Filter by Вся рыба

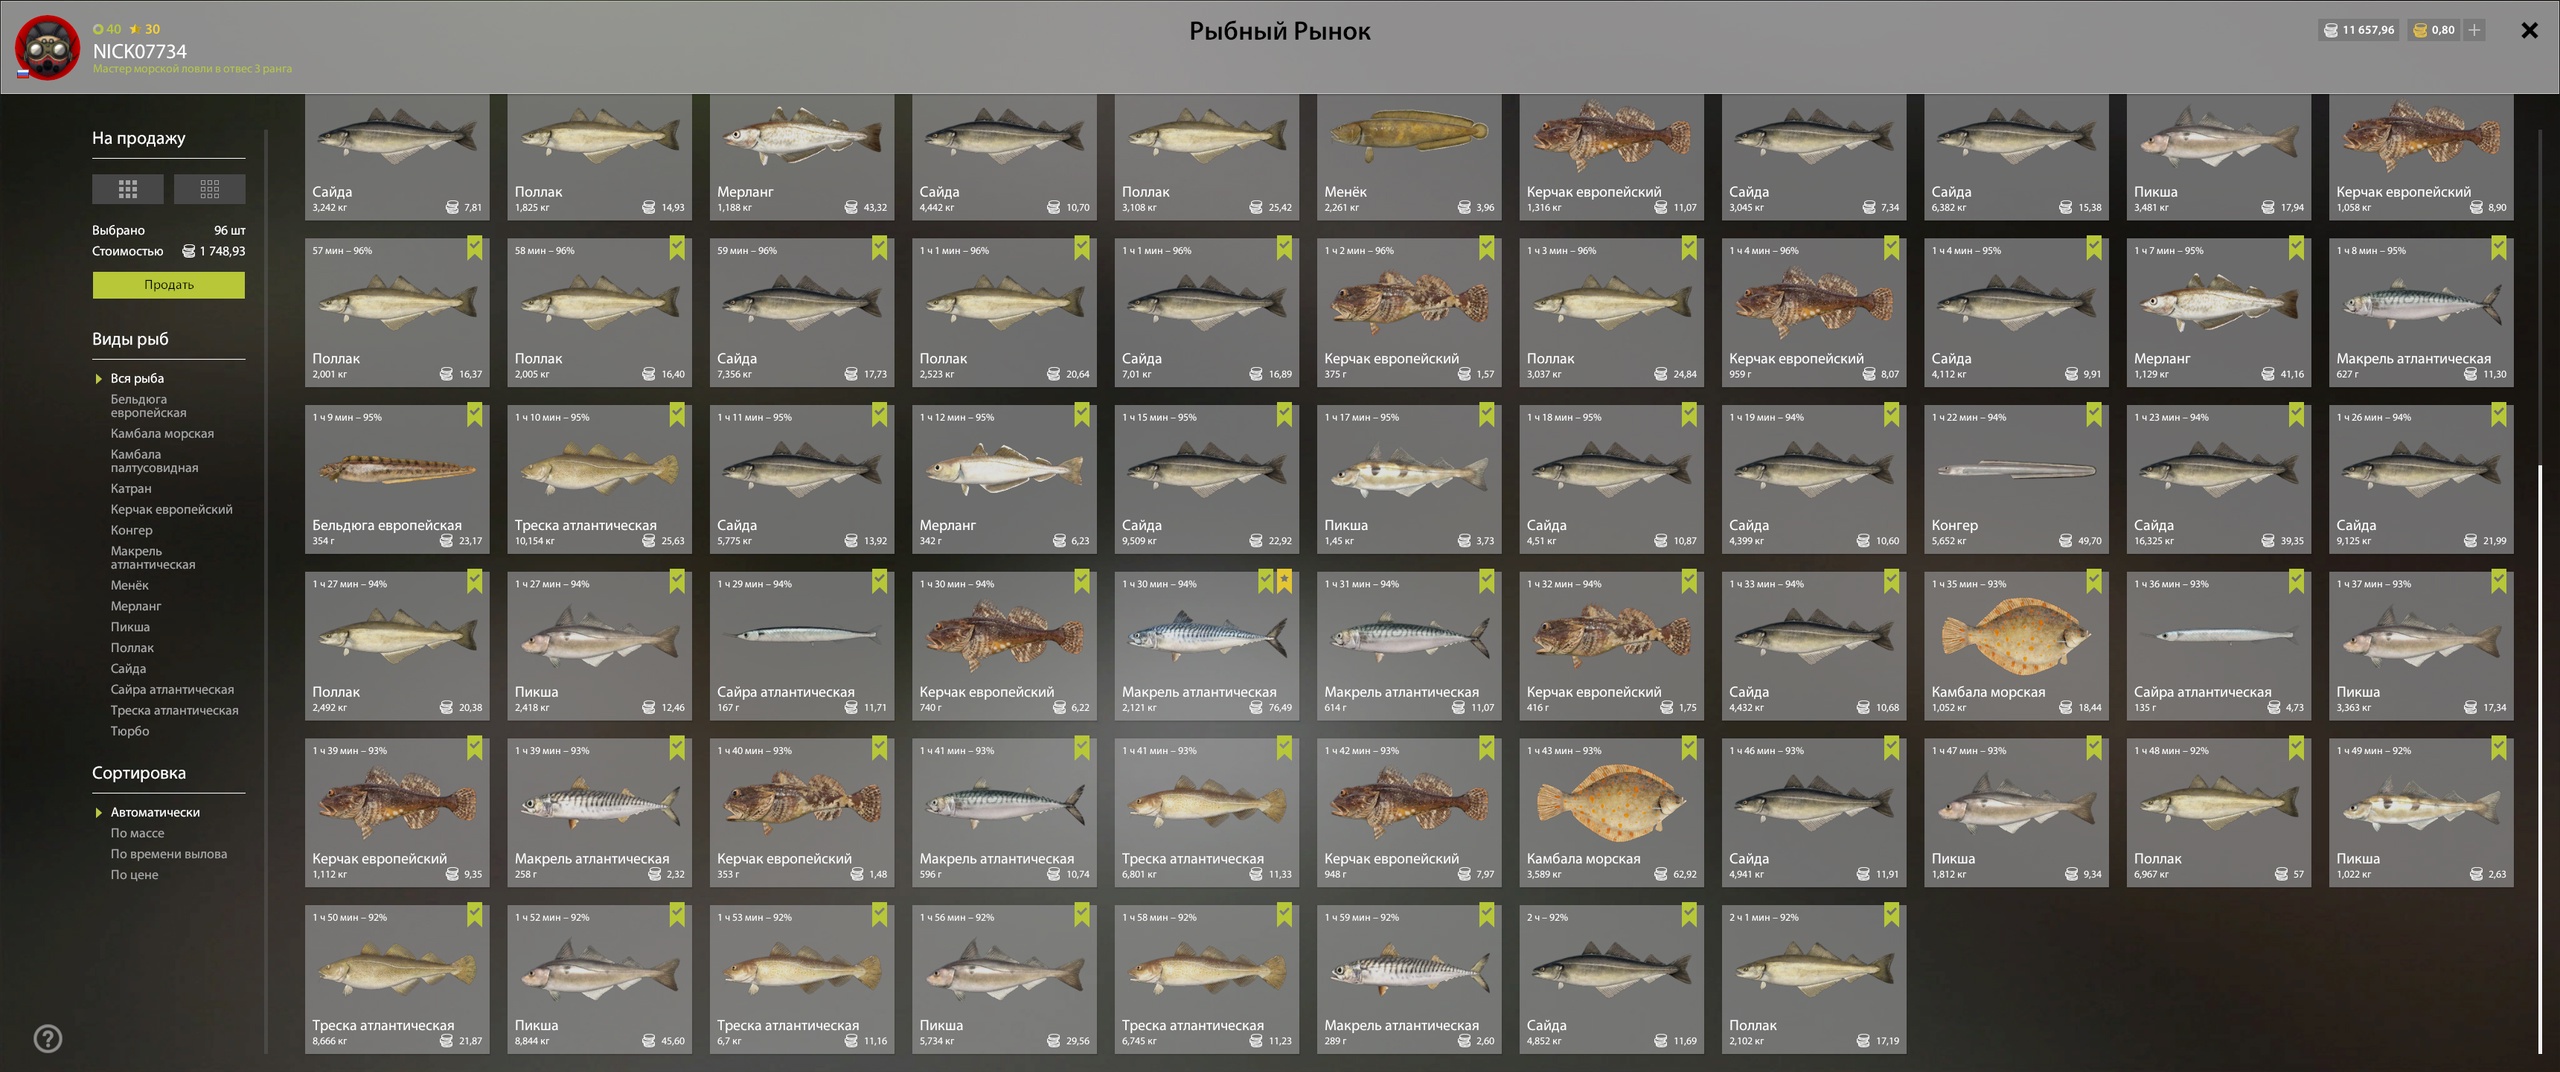[x=137, y=378]
